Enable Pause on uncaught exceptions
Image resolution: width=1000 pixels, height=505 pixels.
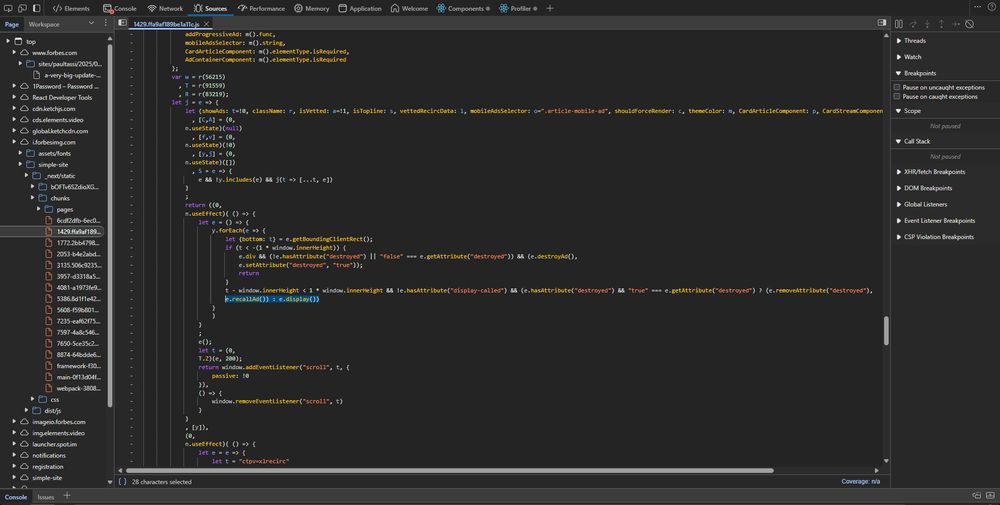(x=897, y=87)
